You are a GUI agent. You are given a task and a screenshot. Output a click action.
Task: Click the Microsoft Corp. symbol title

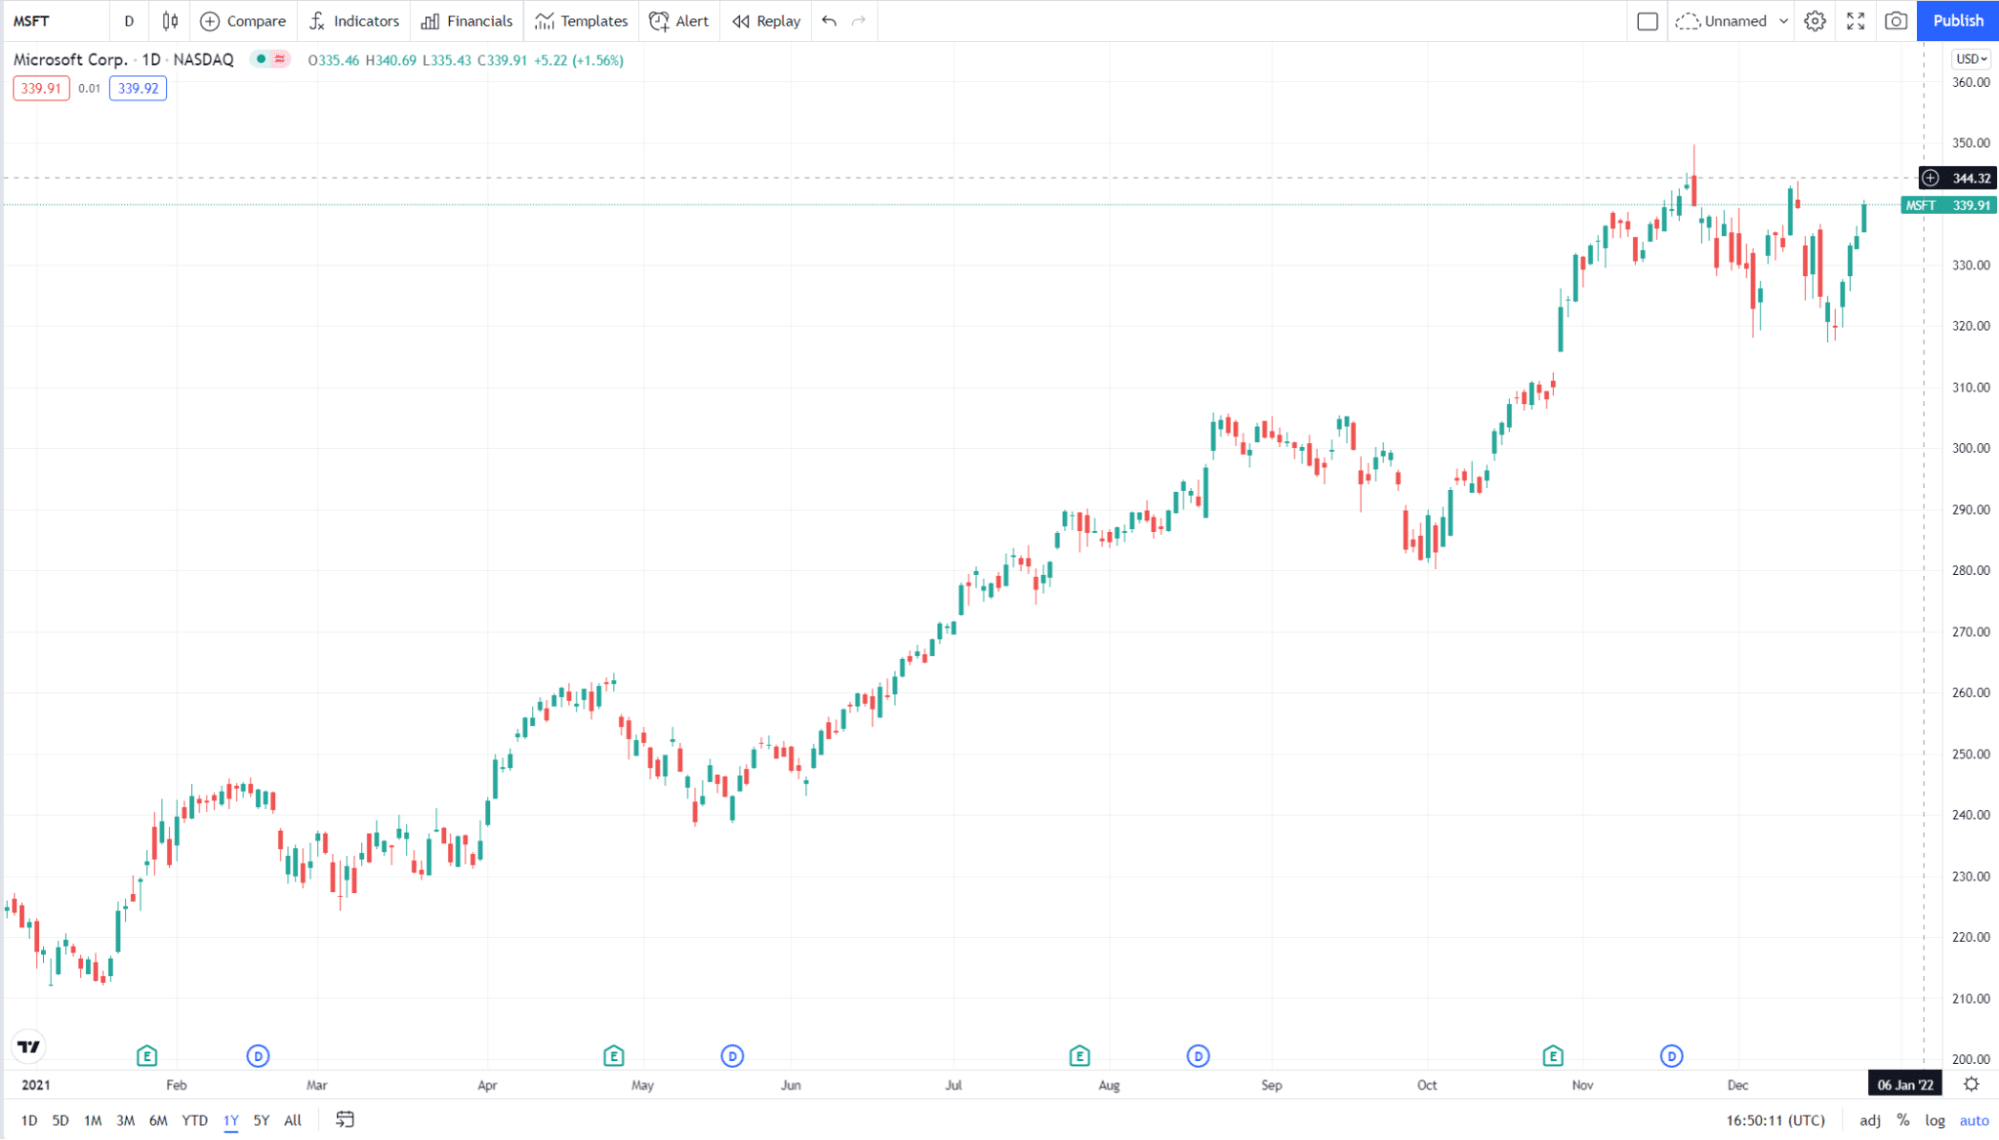71,60
